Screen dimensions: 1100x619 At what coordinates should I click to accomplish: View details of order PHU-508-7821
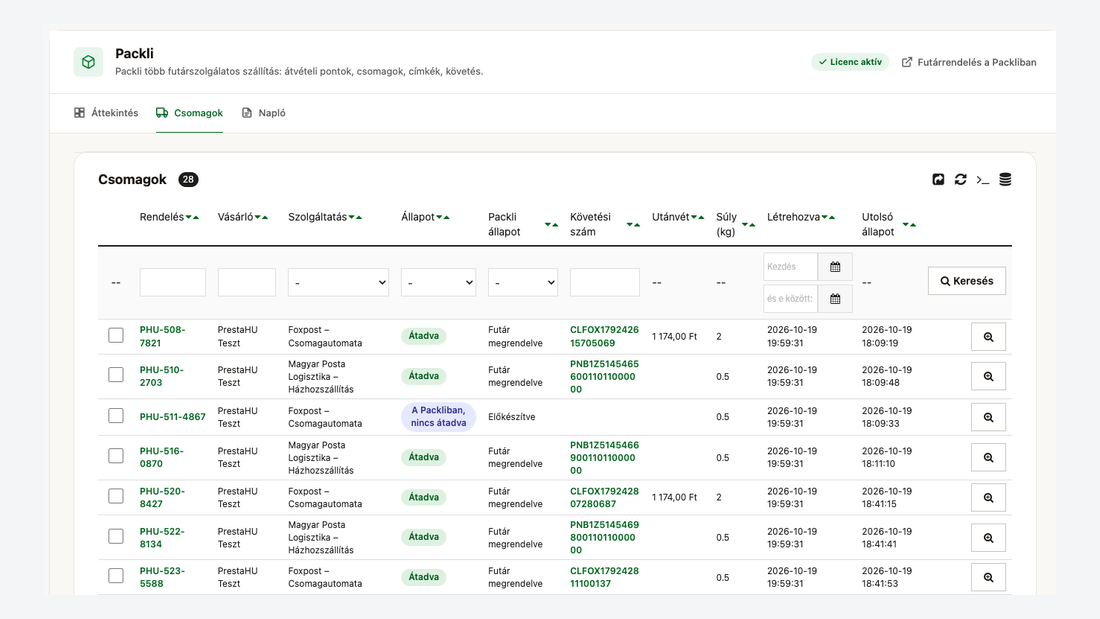[988, 337]
